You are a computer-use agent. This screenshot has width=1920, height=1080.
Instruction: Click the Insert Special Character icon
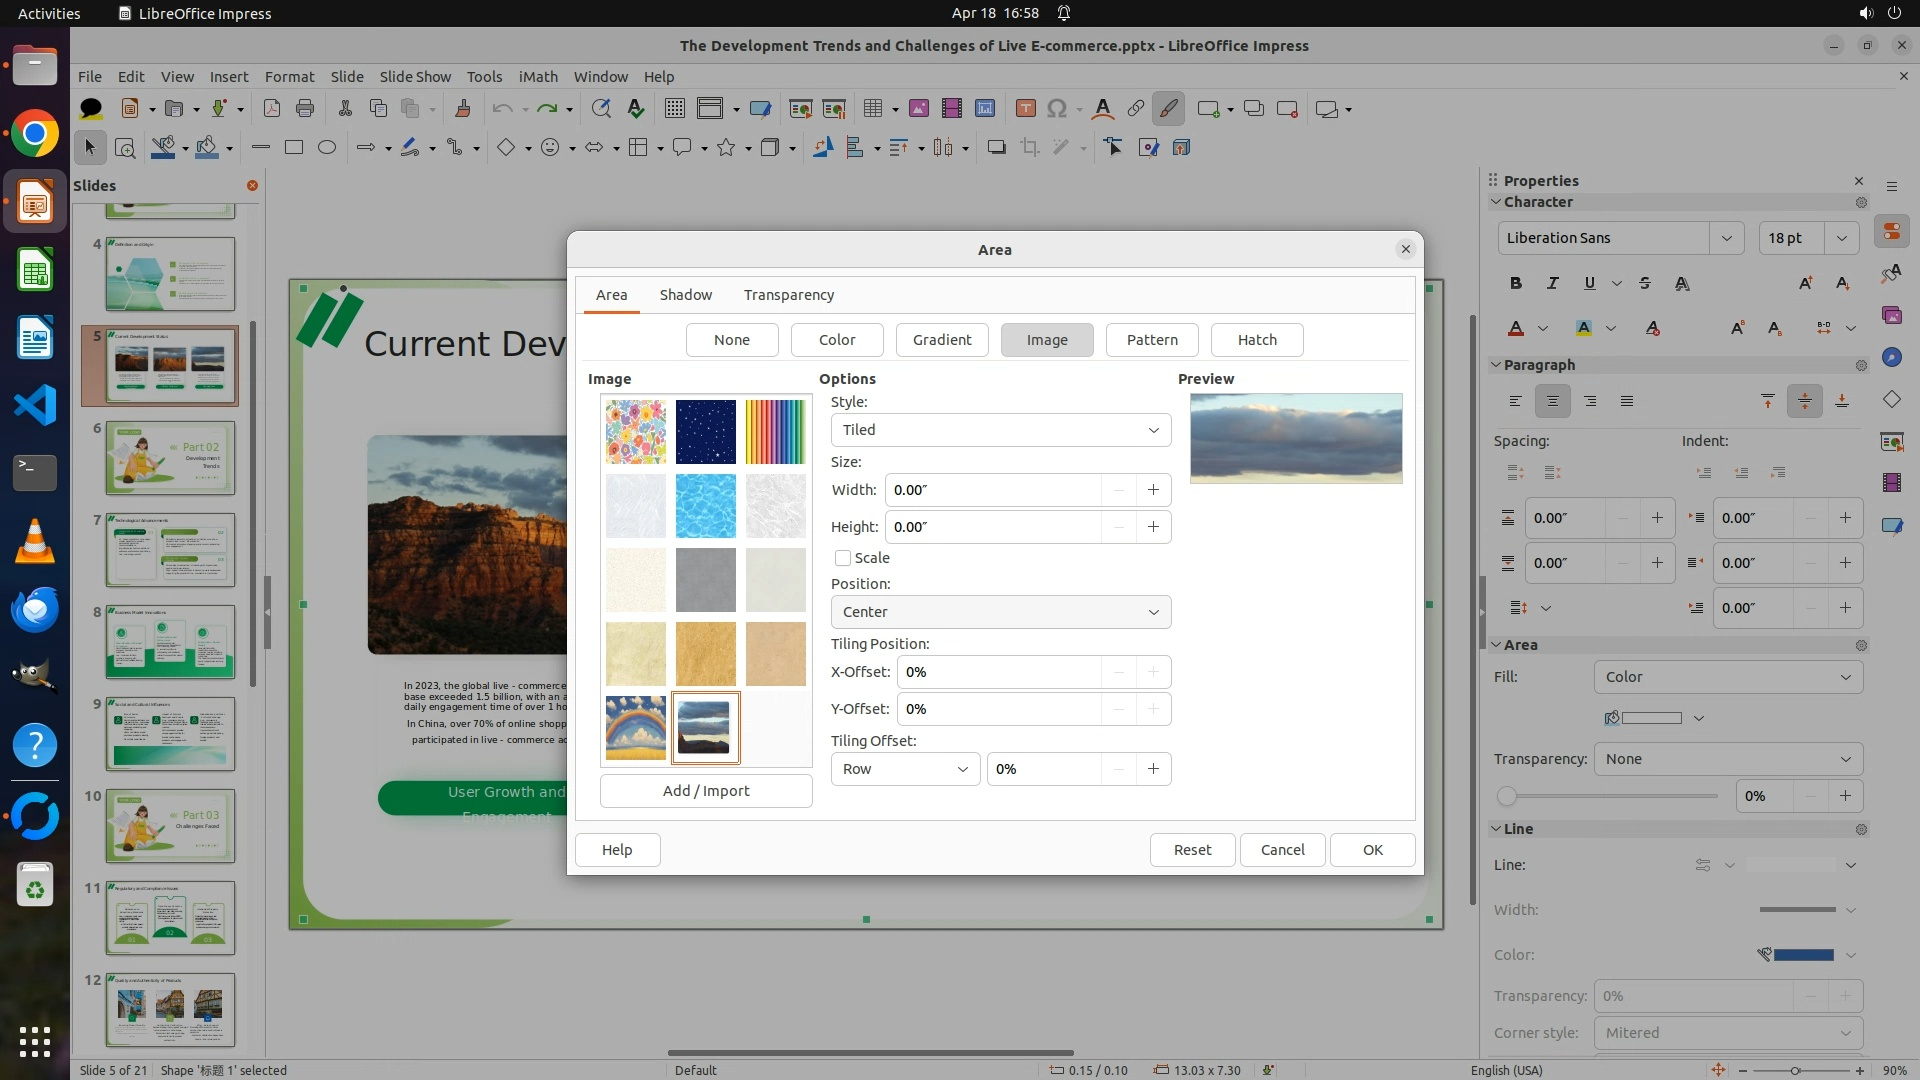click(1057, 109)
